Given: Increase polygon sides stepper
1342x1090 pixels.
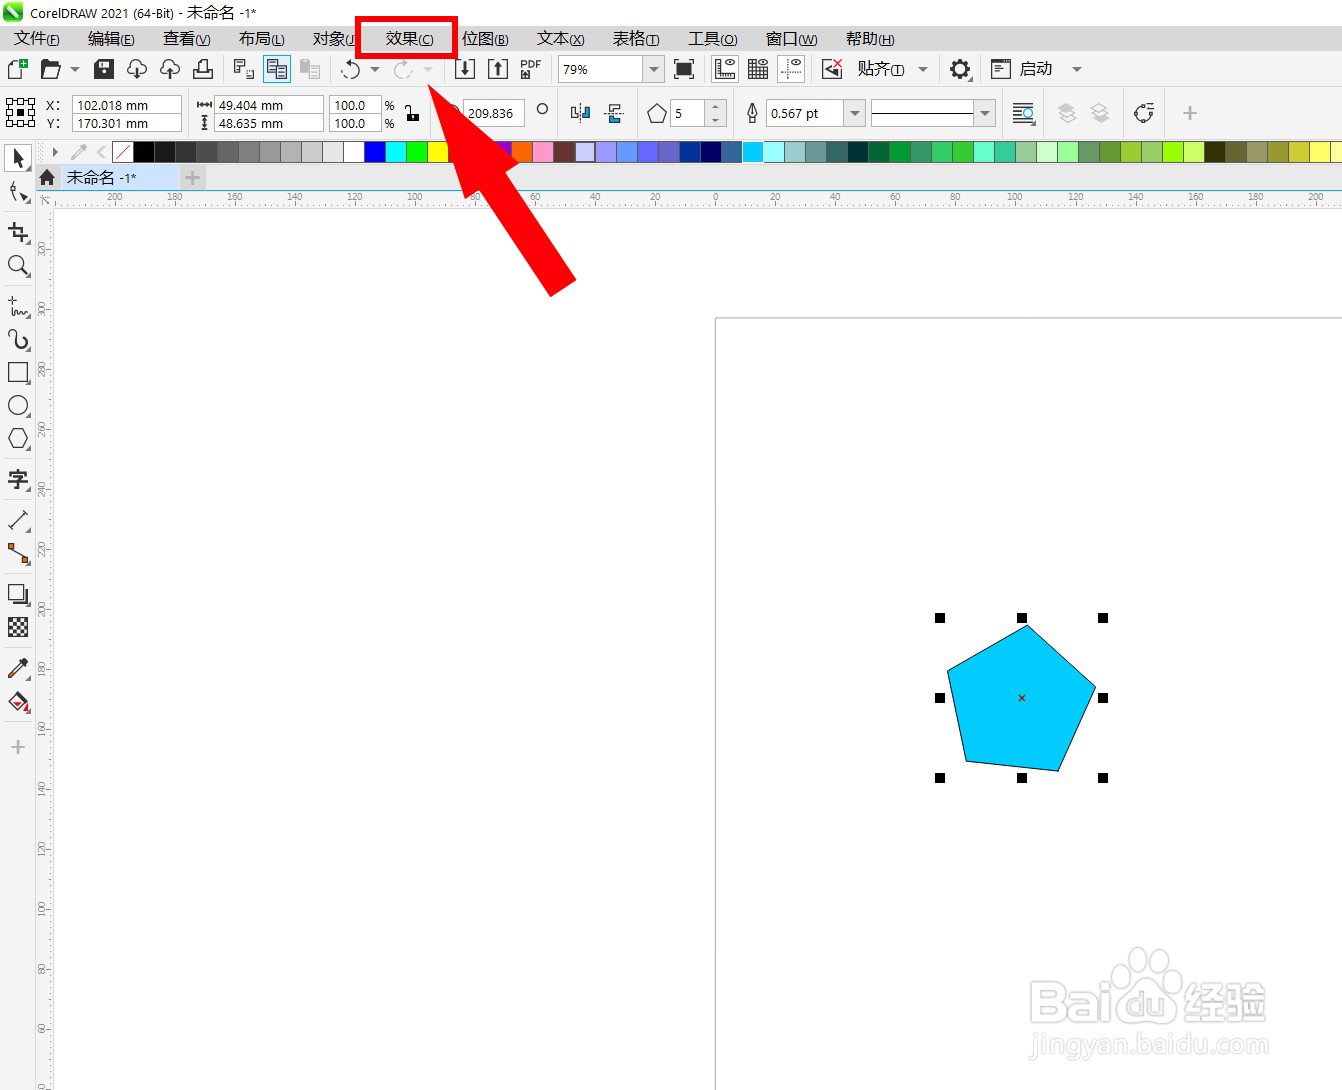Looking at the screenshot, I should (x=715, y=107).
